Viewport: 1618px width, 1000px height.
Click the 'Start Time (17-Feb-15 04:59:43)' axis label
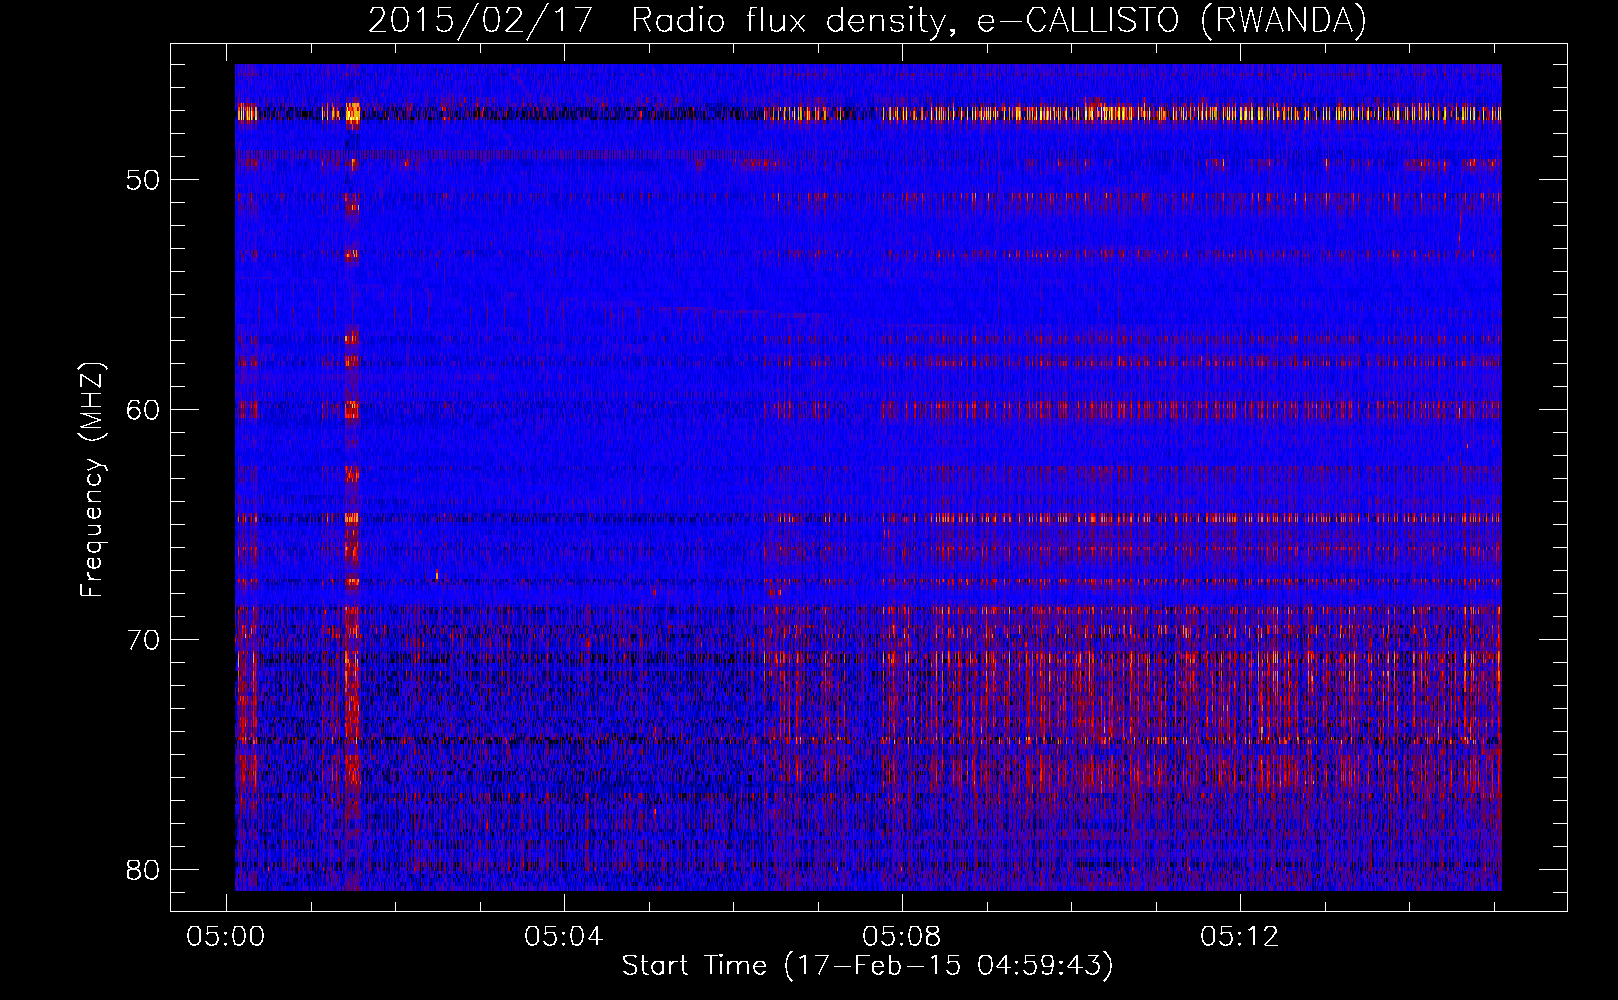click(x=867, y=966)
